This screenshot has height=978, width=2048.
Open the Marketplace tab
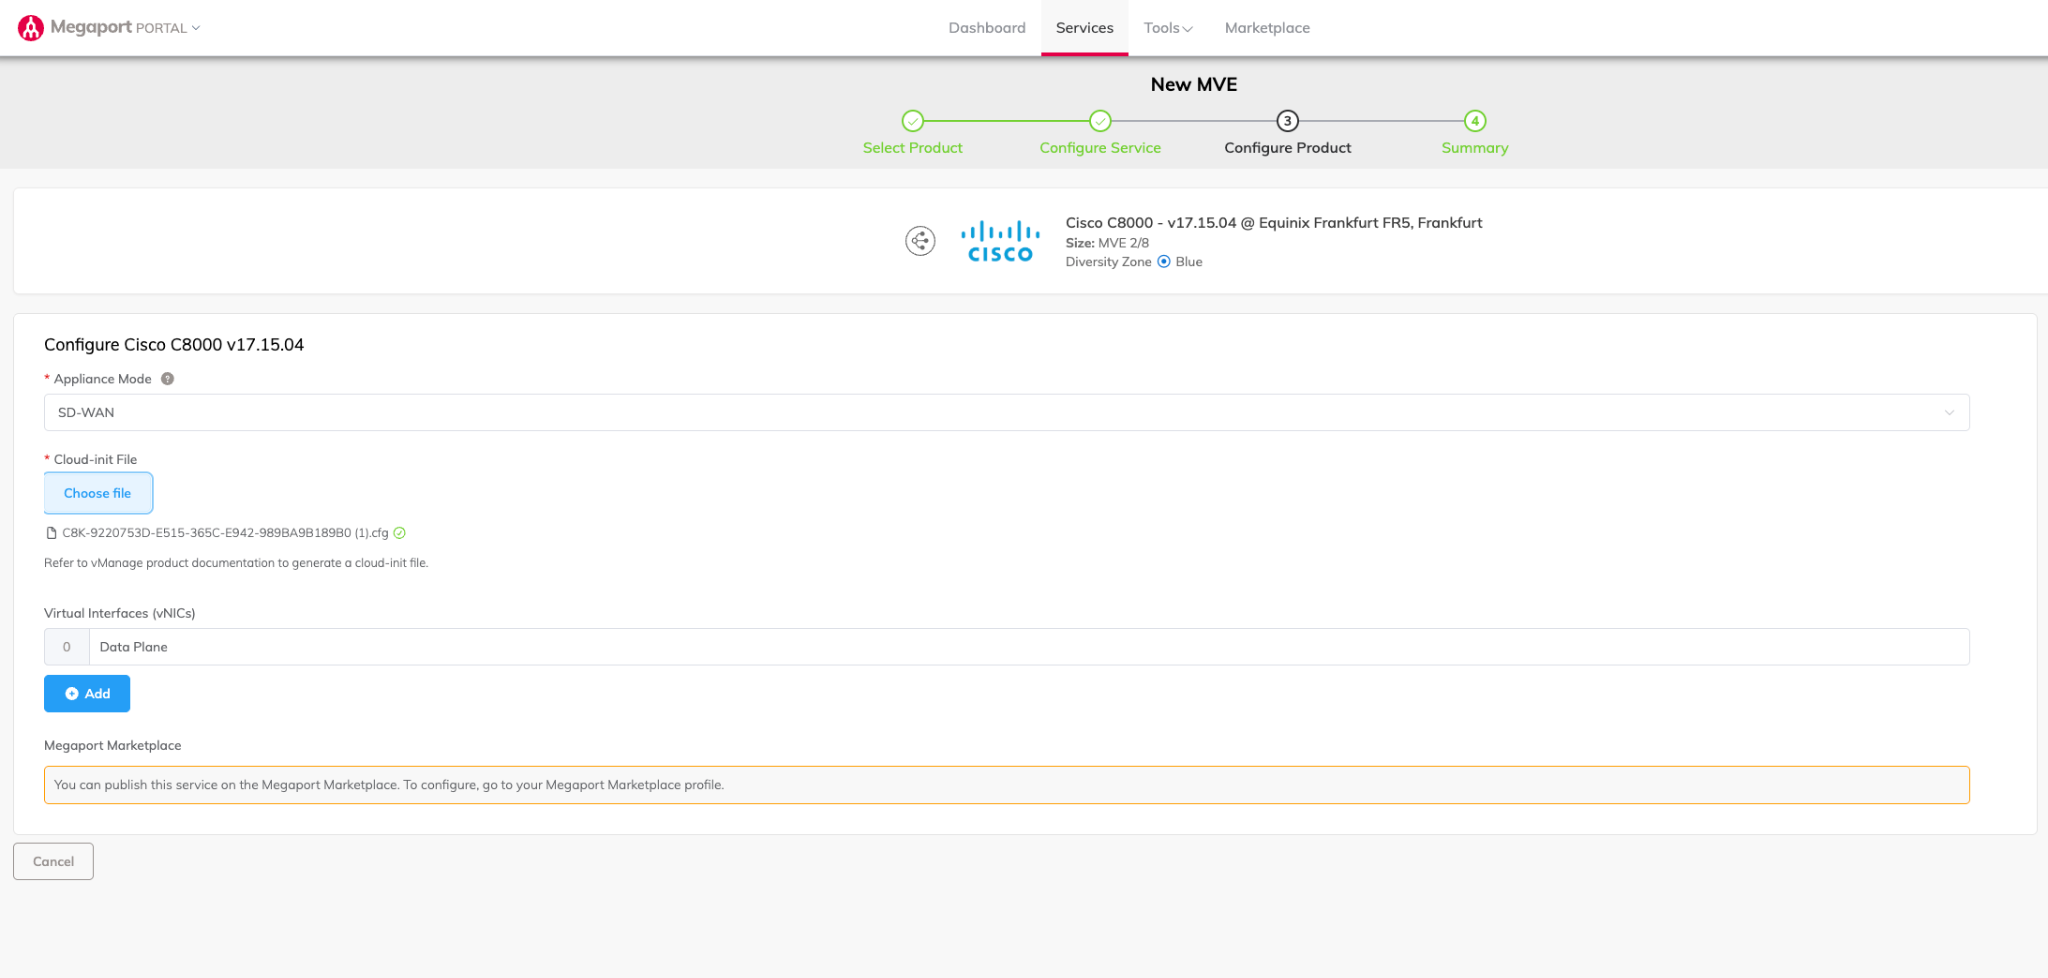point(1267,28)
